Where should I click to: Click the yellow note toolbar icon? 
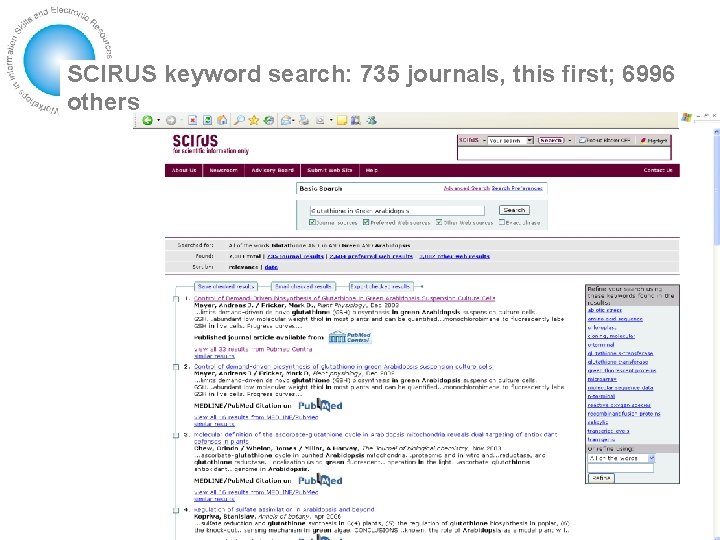click(342, 120)
